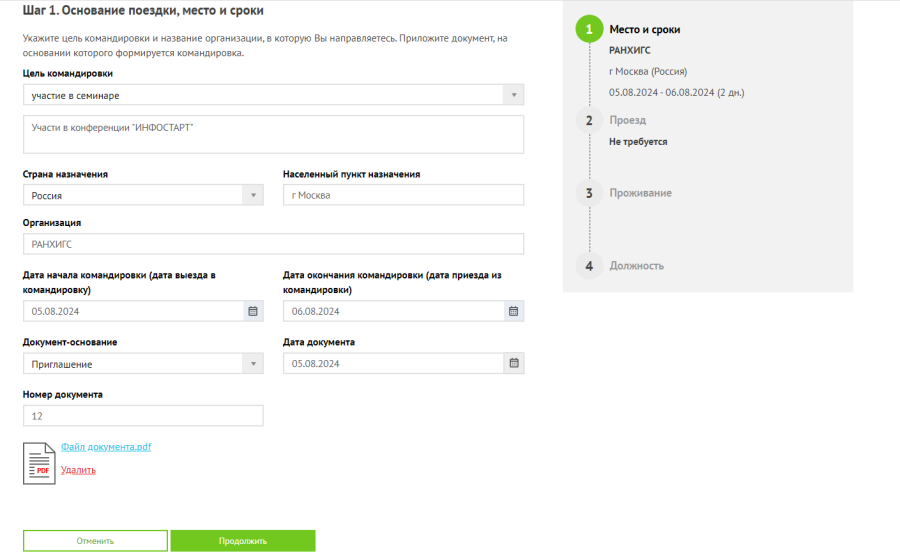Click the Номер документа field
The height and width of the screenshot is (558, 900).
[143, 416]
